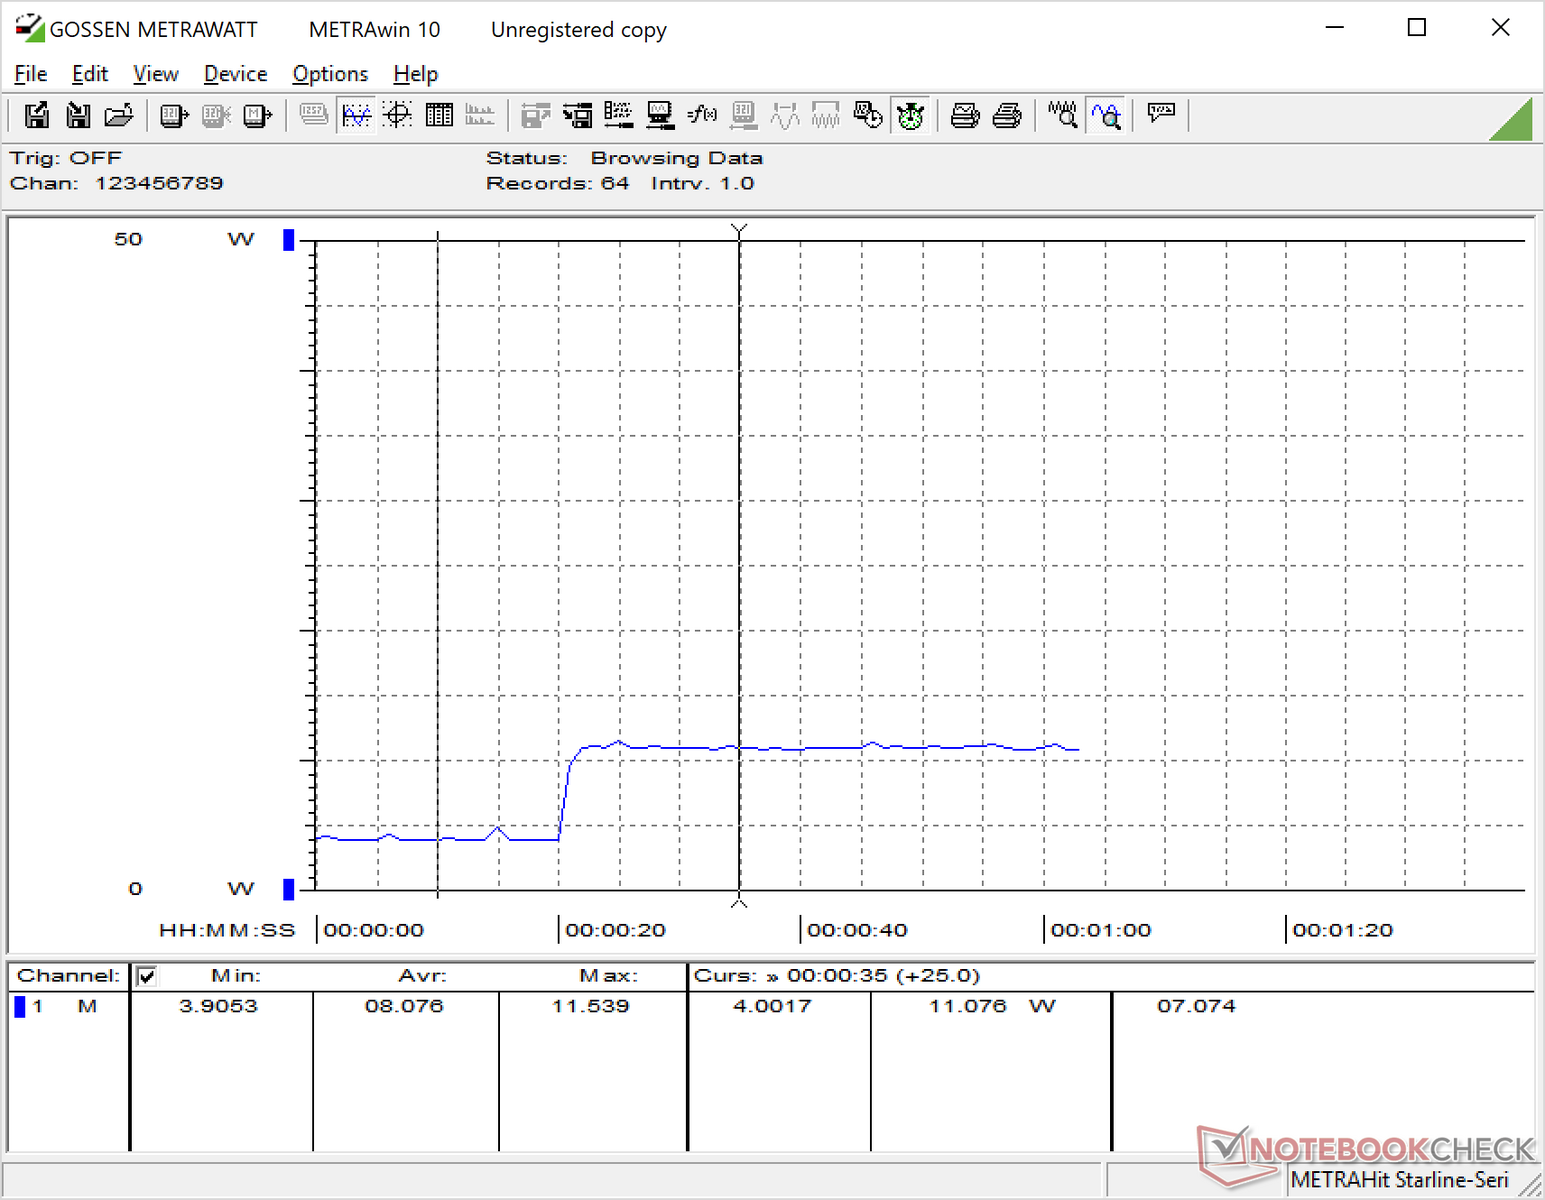Click the blue marker beside 50 W
The width and height of the screenshot is (1545, 1200).
click(x=289, y=240)
